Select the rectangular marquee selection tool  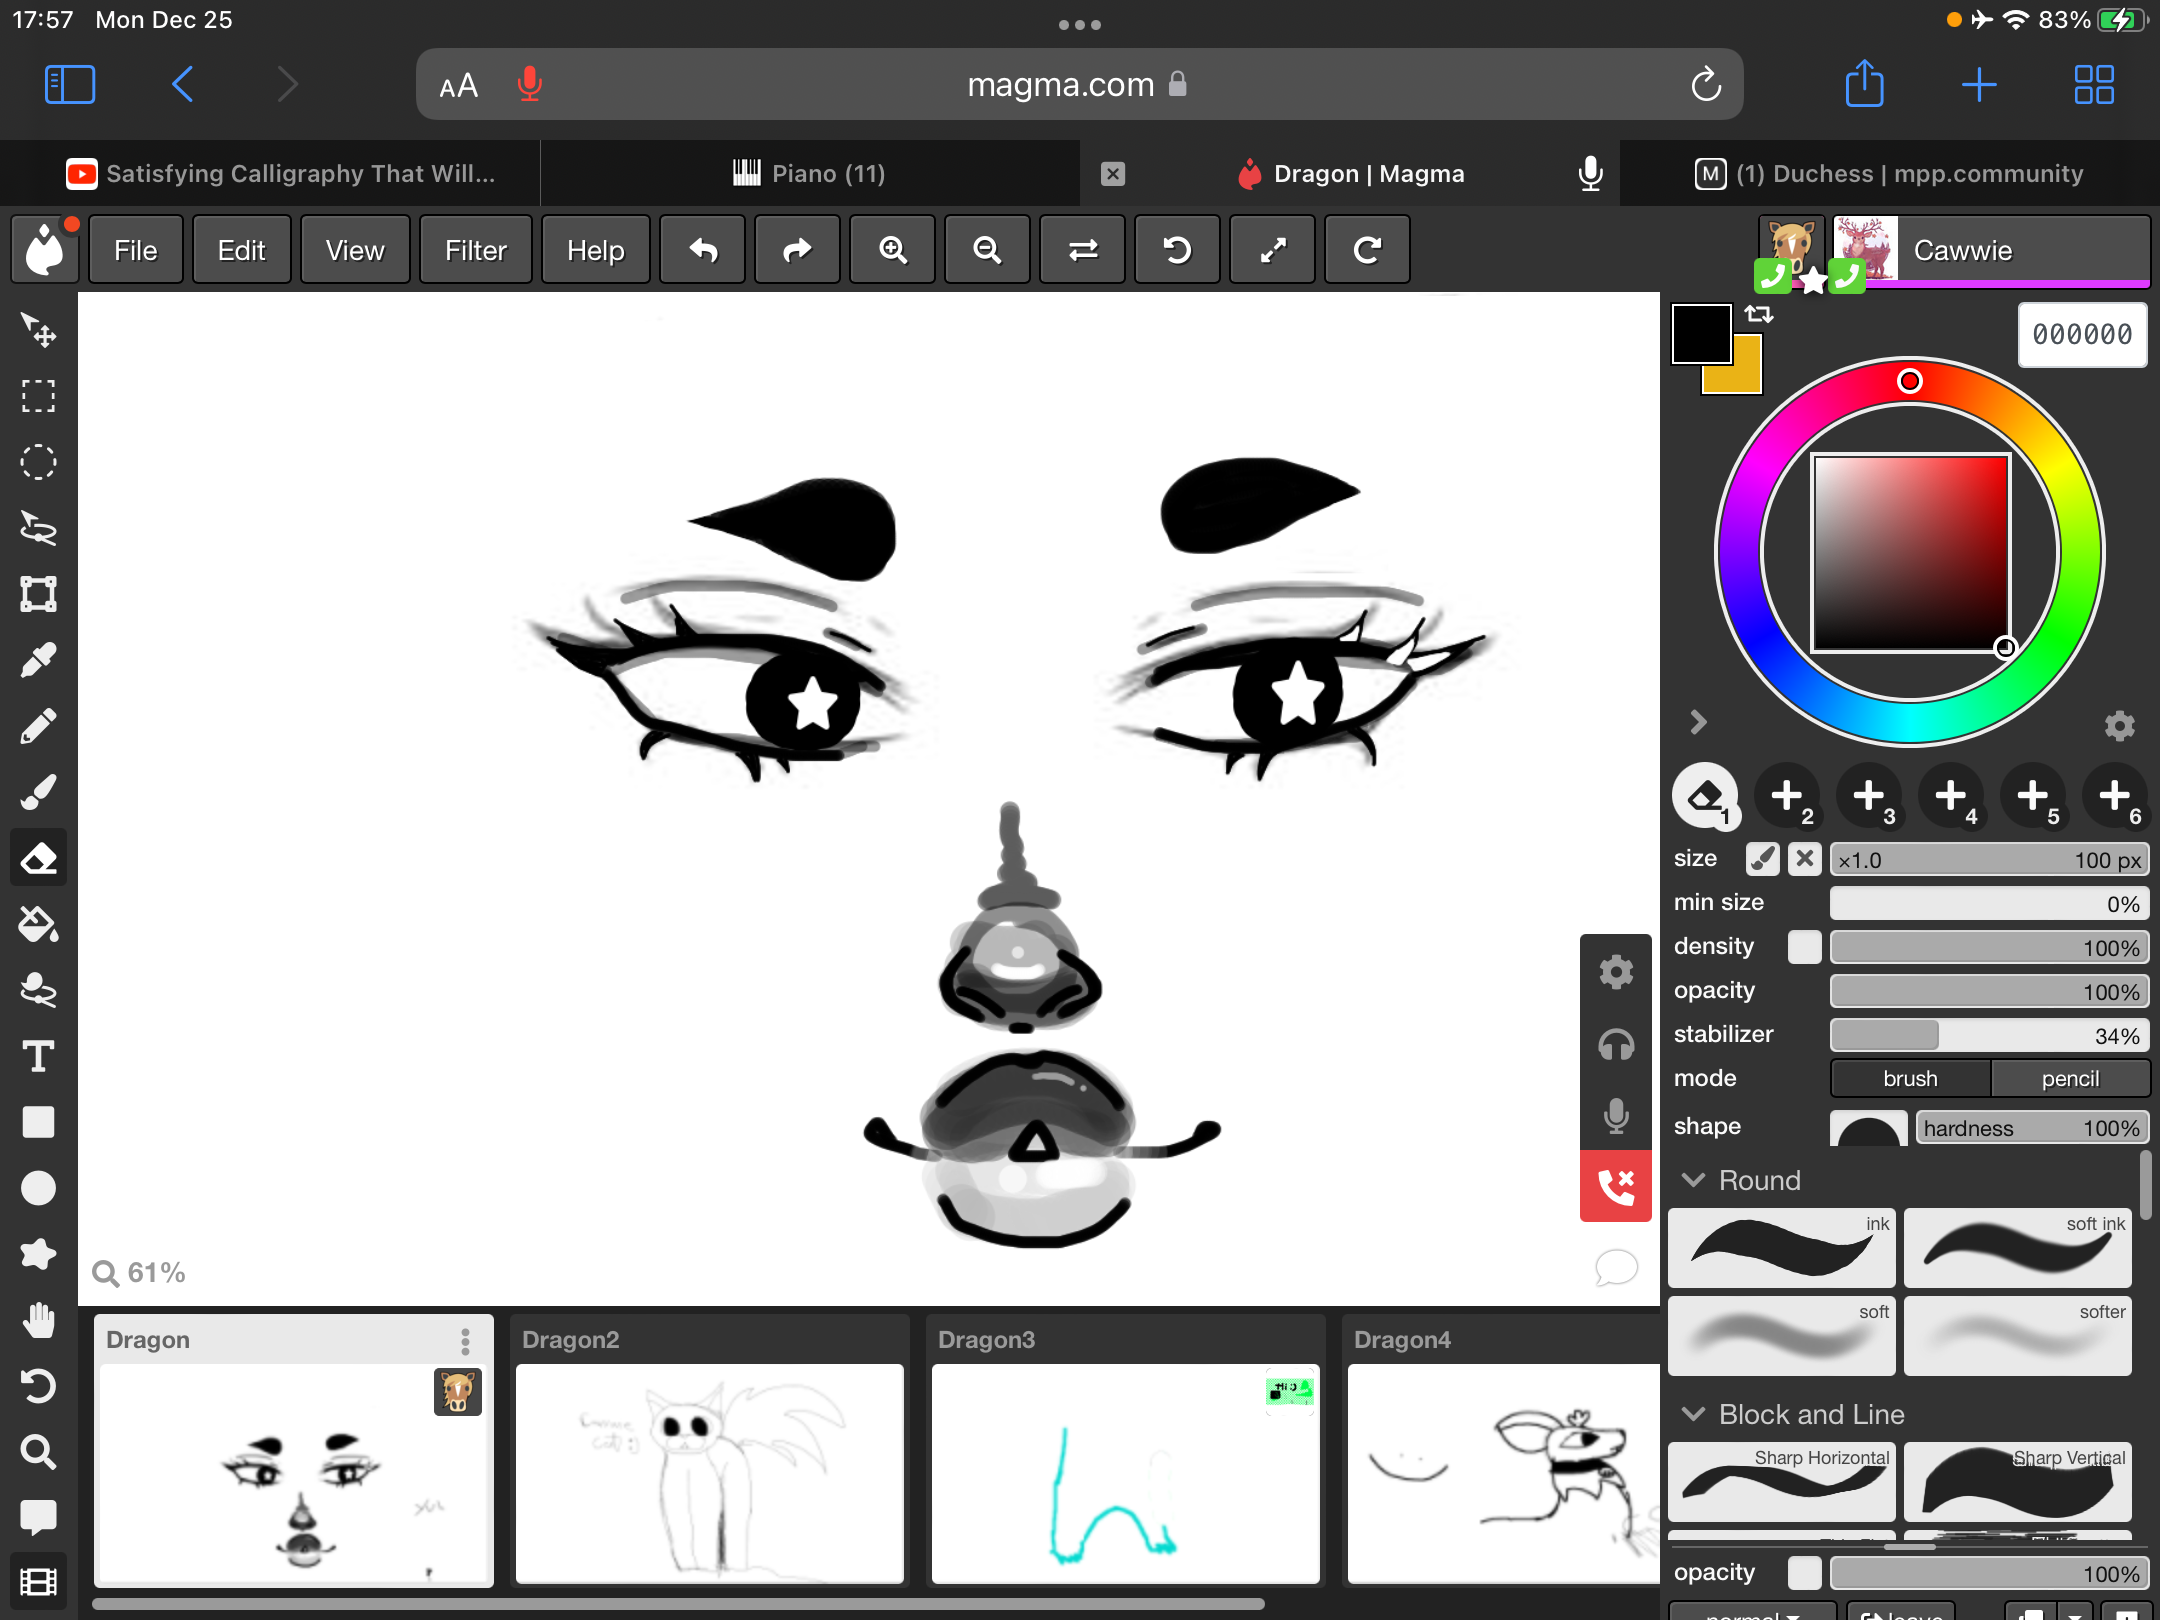tap(39, 396)
